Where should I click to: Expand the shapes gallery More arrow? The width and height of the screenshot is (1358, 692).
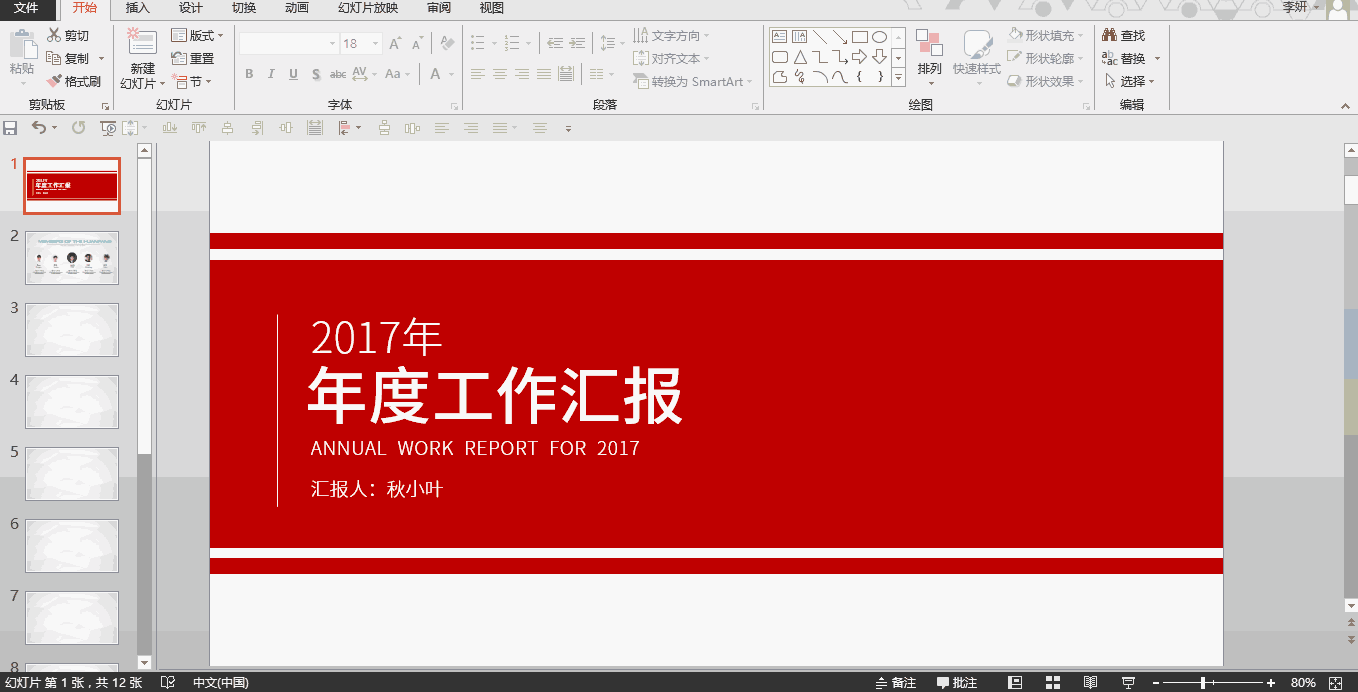pos(898,77)
